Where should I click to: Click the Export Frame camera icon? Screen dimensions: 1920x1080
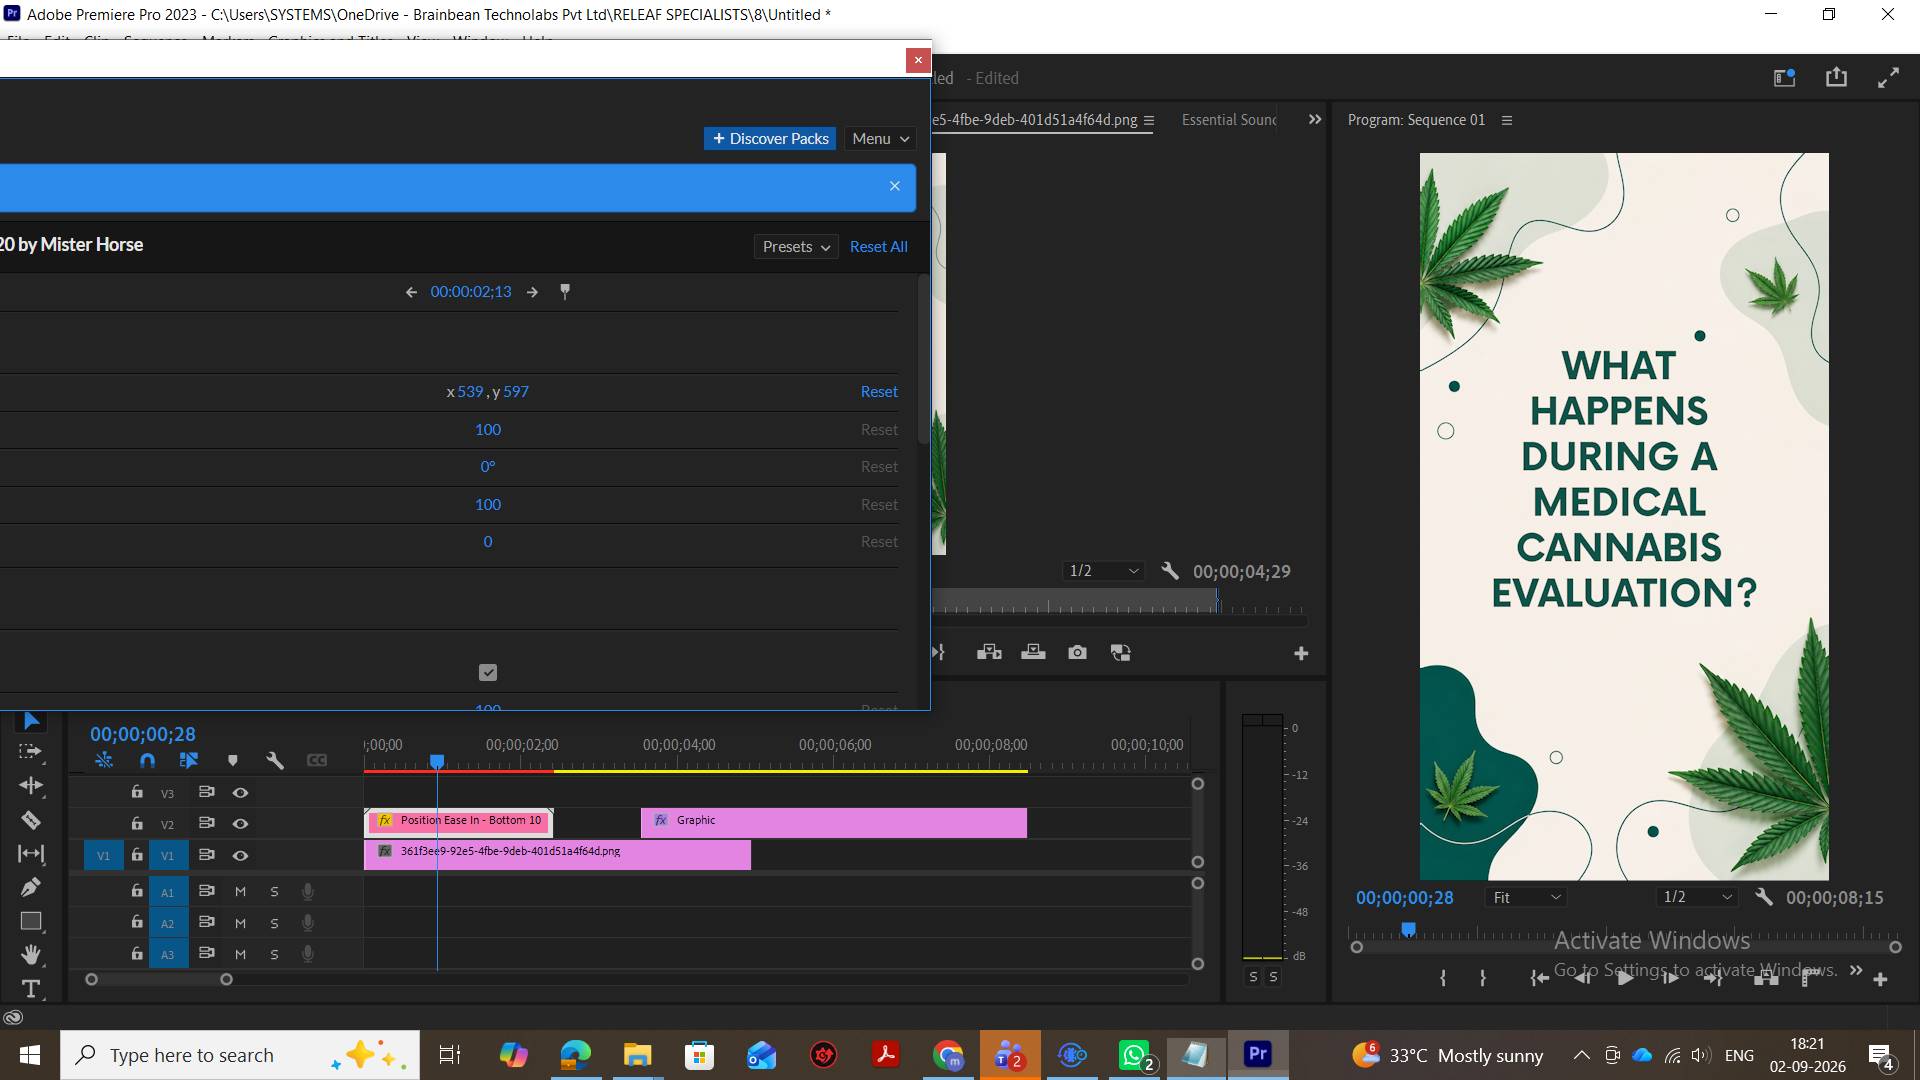[1077, 653]
